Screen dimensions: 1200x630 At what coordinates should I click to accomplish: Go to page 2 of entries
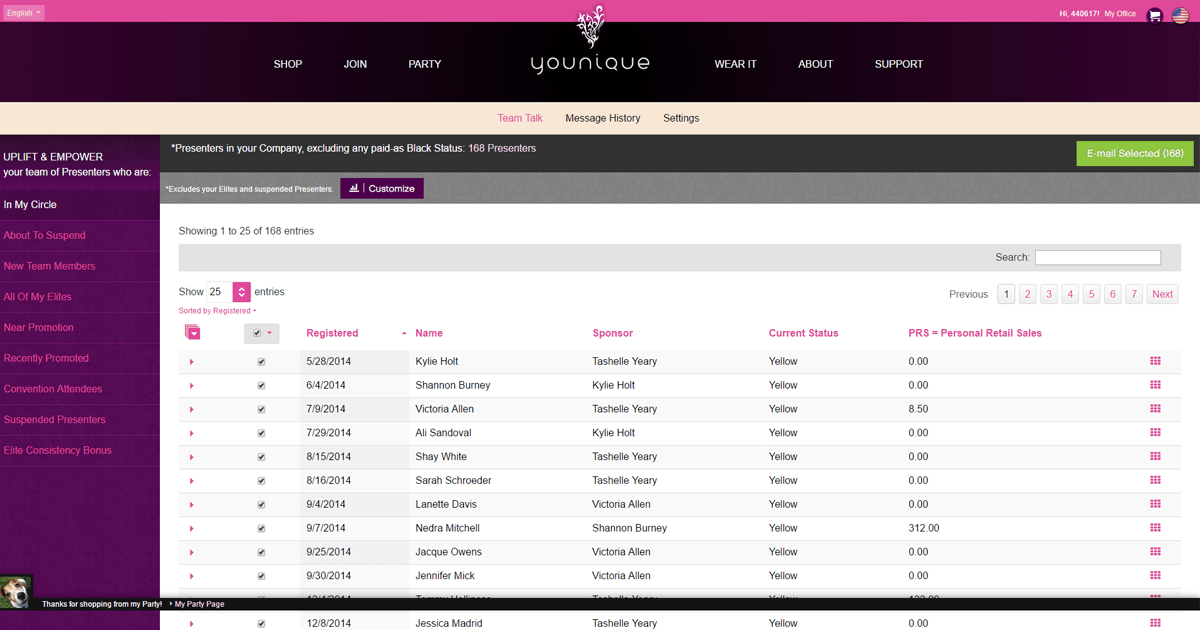(x=1027, y=294)
